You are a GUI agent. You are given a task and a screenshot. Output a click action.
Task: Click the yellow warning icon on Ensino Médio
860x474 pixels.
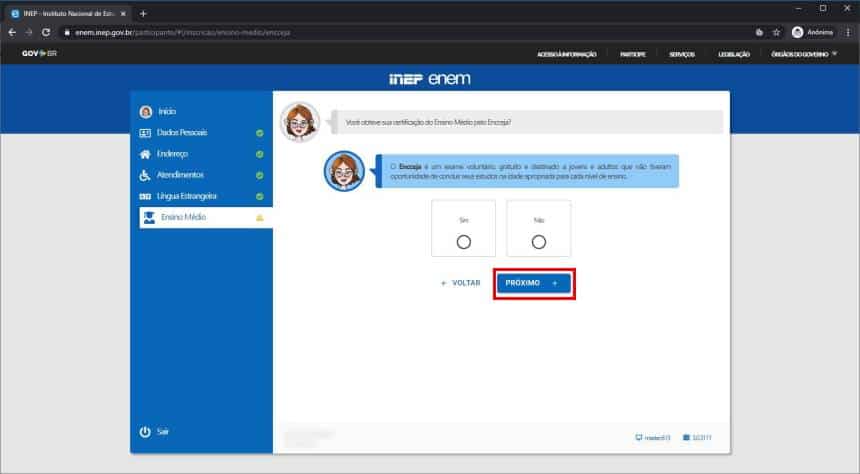(259, 218)
